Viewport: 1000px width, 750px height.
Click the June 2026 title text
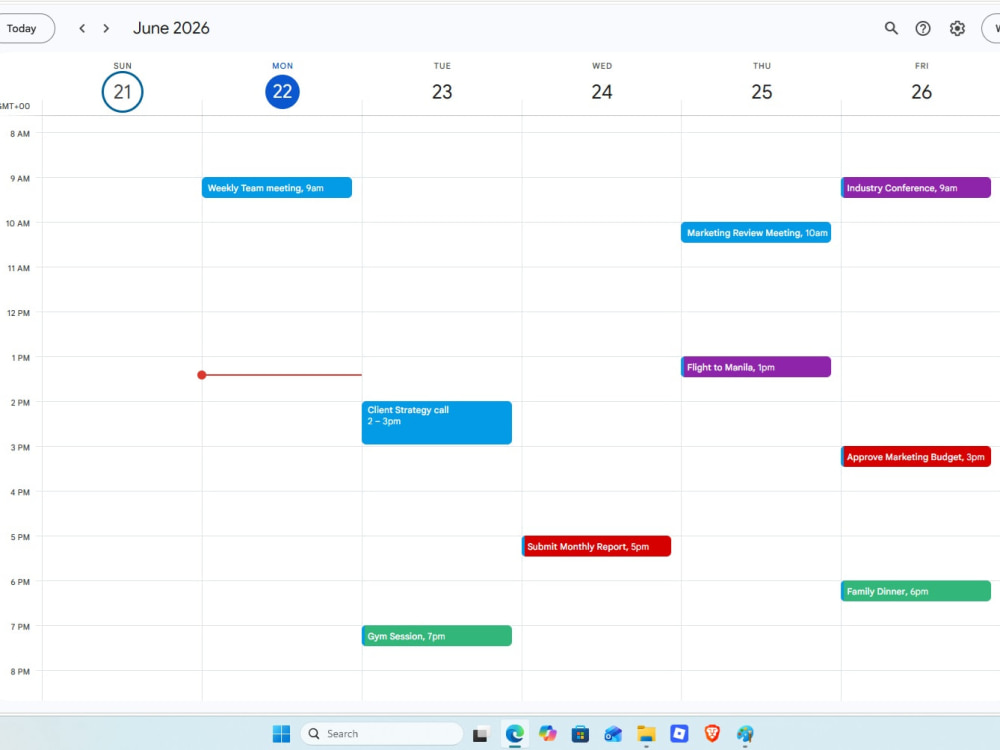(x=171, y=28)
